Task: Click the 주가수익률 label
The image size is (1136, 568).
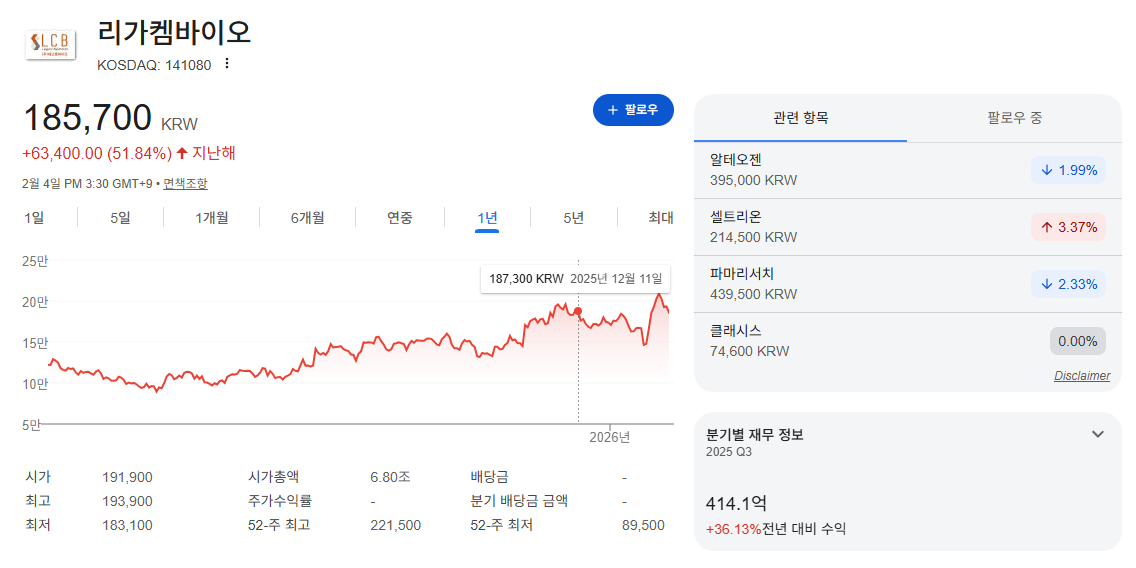Action: (280, 501)
